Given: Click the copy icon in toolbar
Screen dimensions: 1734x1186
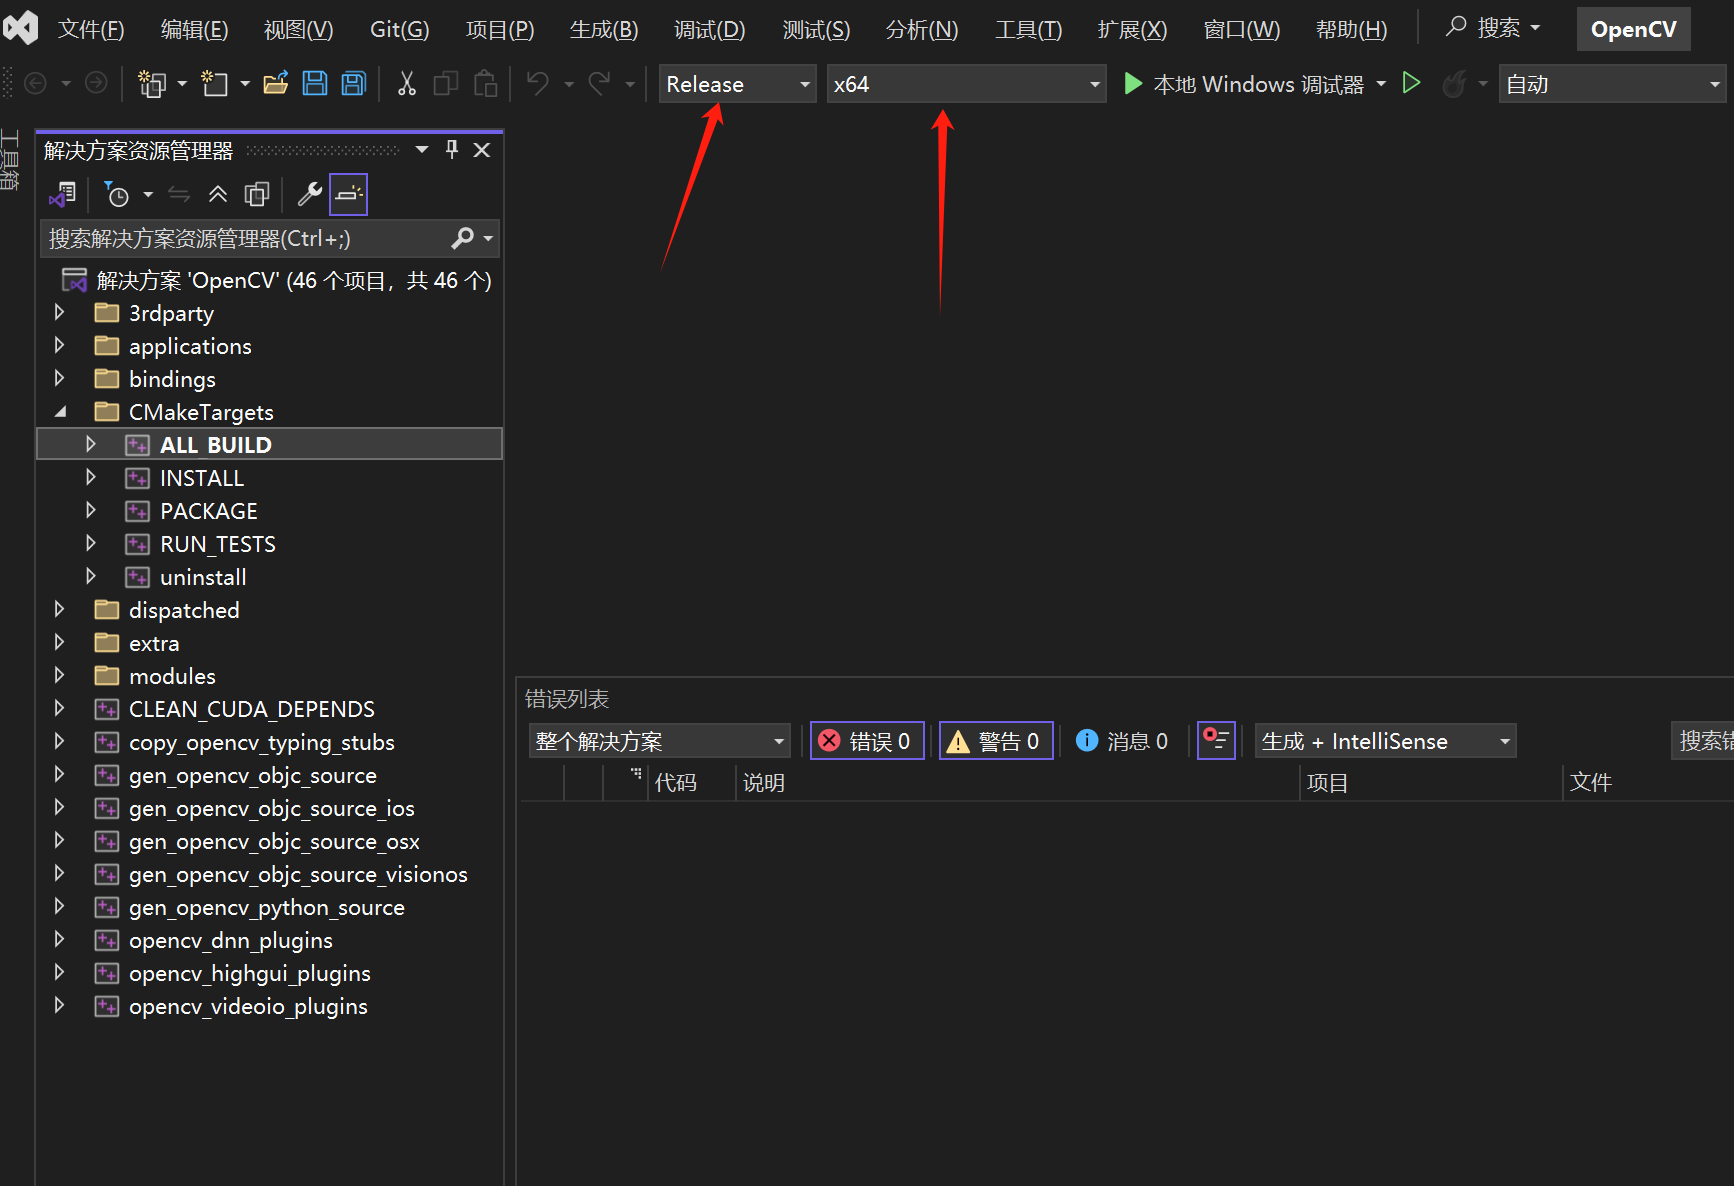Looking at the screenshot, I should coord(445,84).
